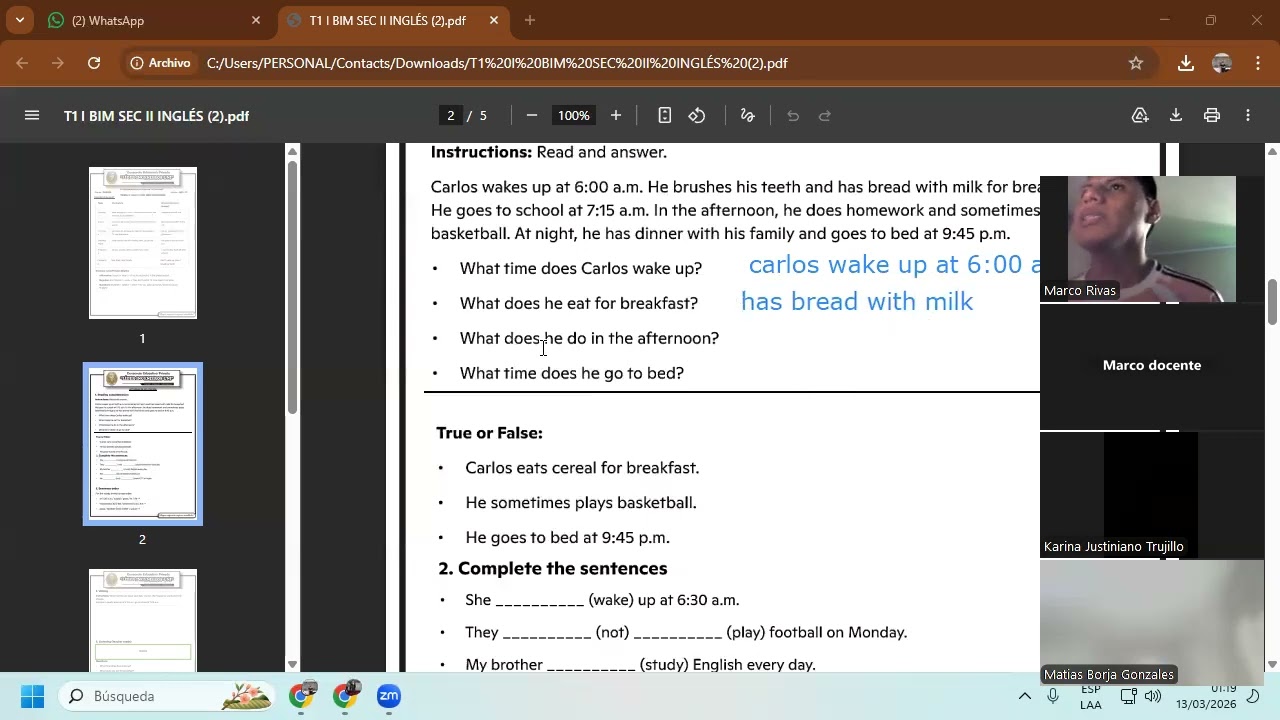Click the Búsqueda taskbar search box
Image resolution: width=1280 pixels, height=720 pixels.
click(x=166, y=696)
